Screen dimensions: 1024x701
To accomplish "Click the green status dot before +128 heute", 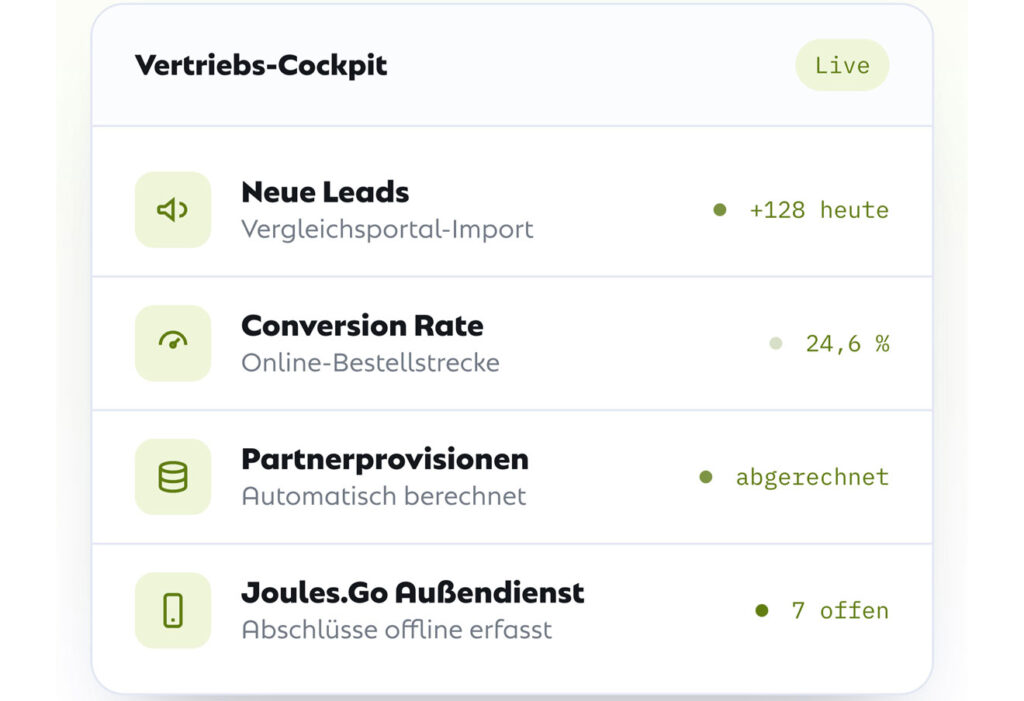I will [x=720, y=210].
